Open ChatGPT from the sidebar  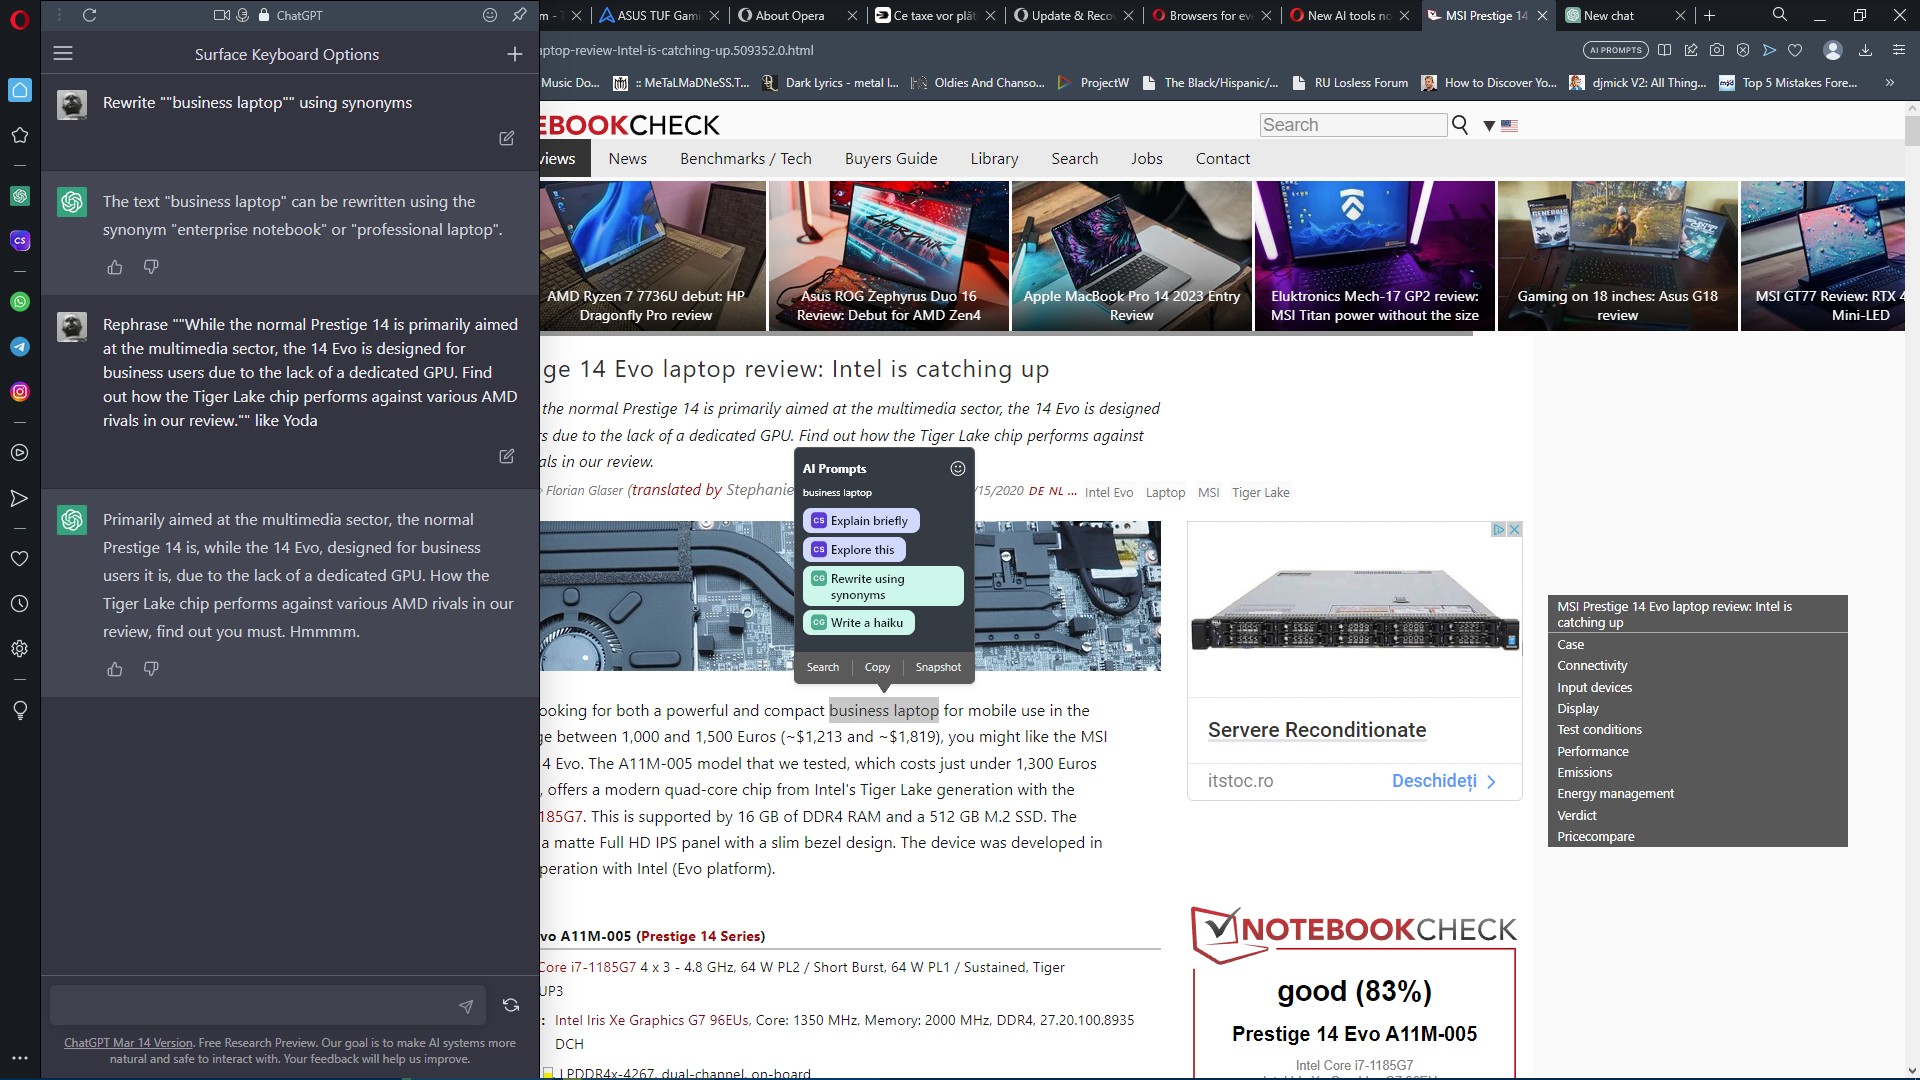click(x=20, y=196)
